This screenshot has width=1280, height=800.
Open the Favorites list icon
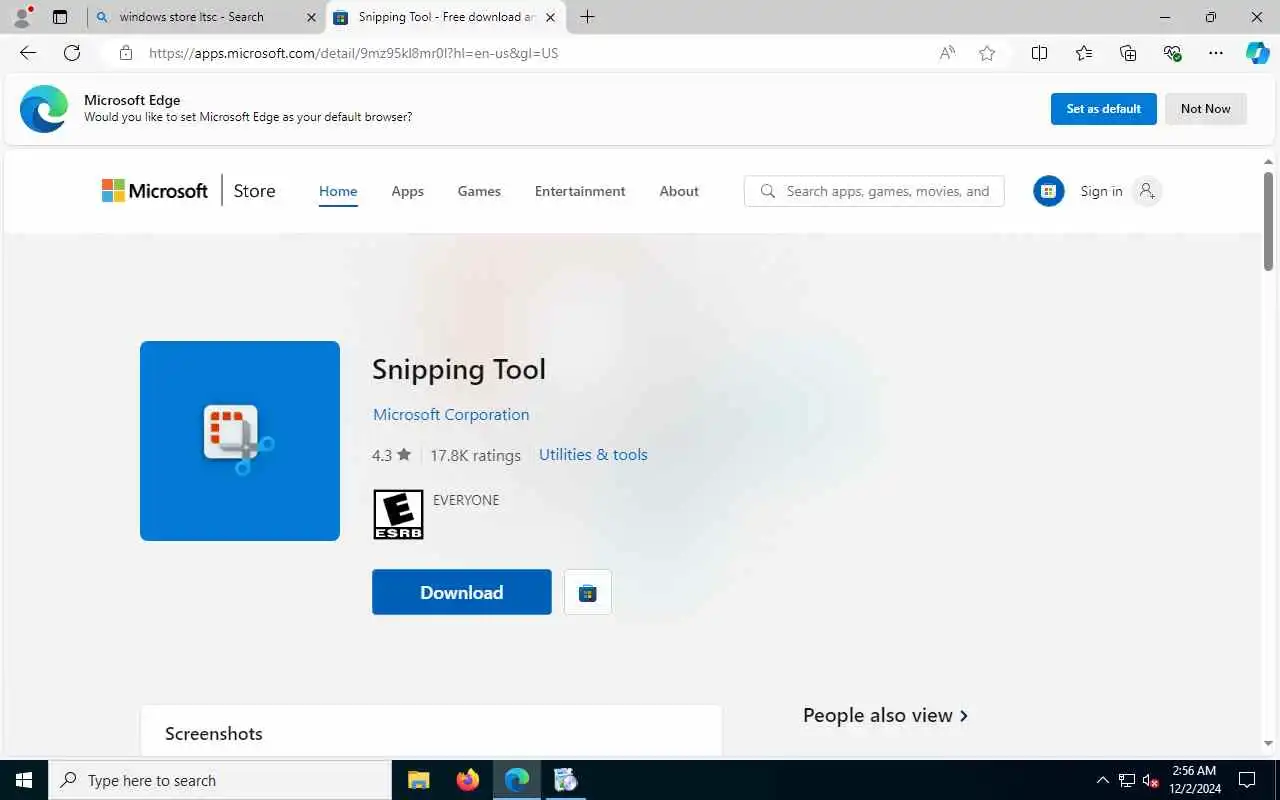point(1084,53)
